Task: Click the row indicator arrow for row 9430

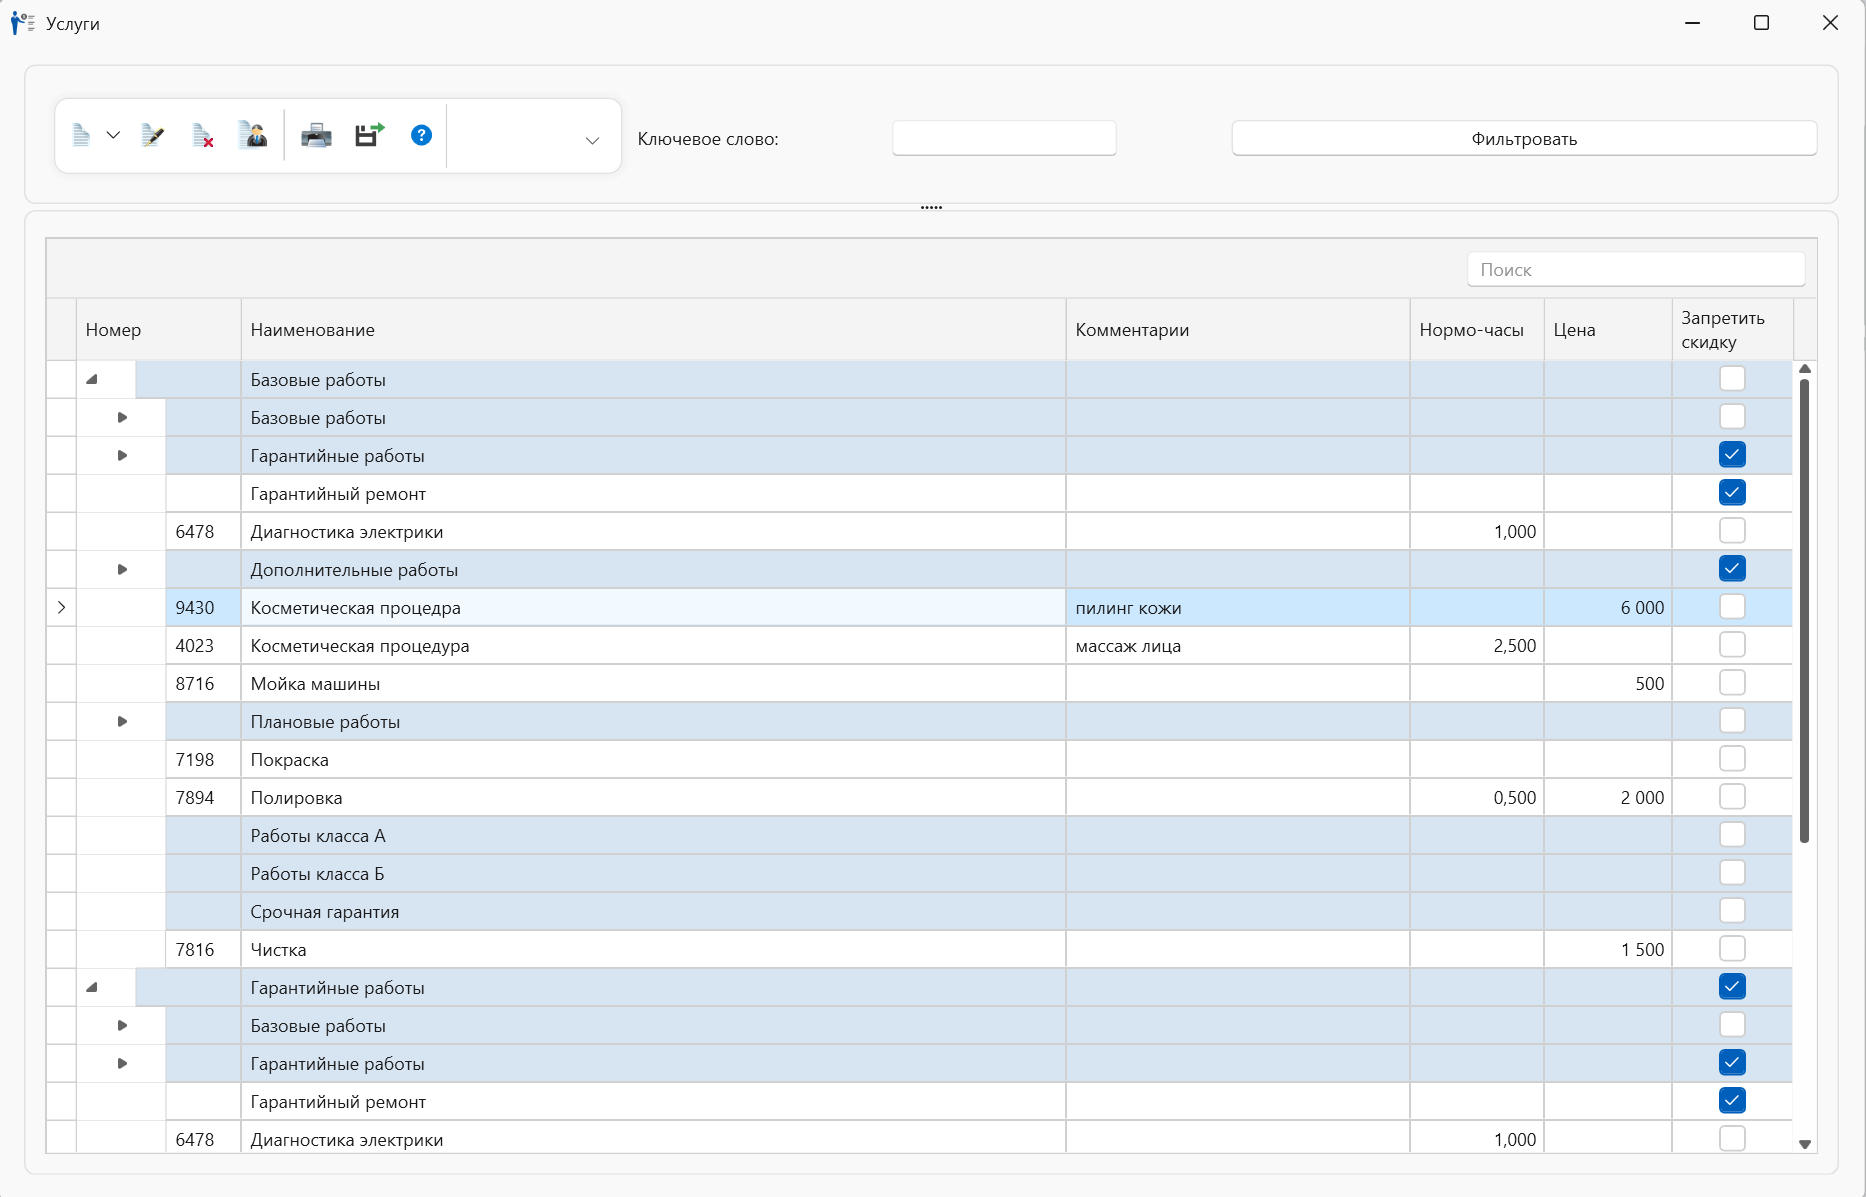Action: point(61,607)
